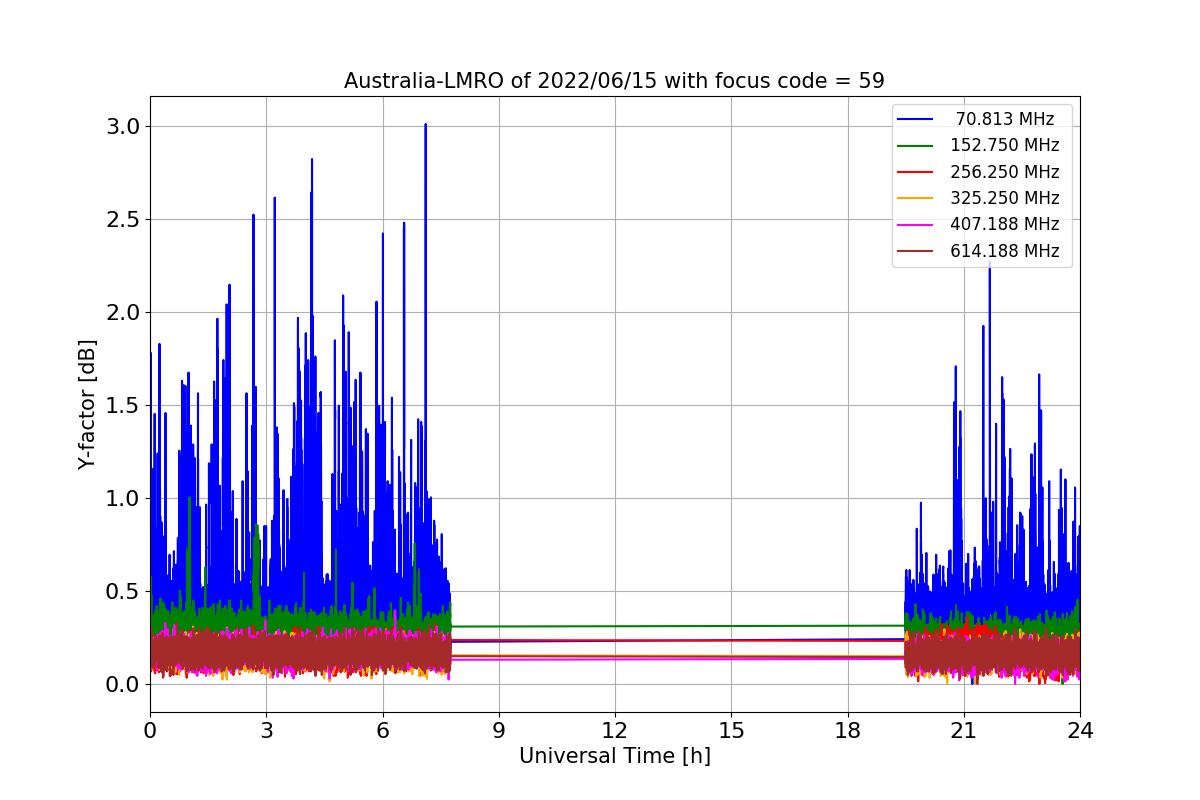Click the 12 x-axis tick label
The image size is (1200, 800).
[x=615, y=731]
